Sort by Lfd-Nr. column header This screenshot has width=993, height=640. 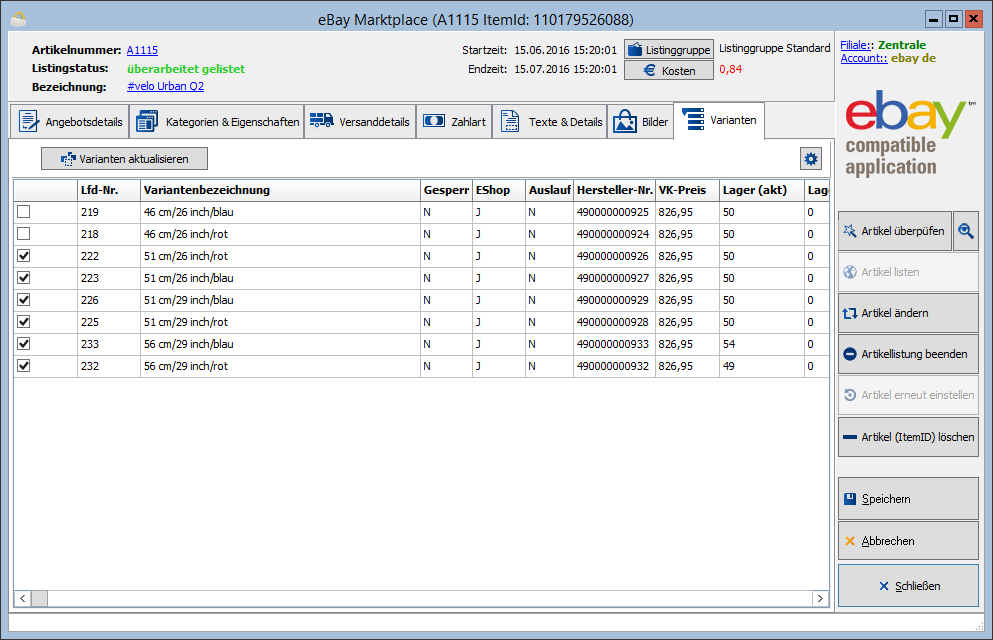108,190
